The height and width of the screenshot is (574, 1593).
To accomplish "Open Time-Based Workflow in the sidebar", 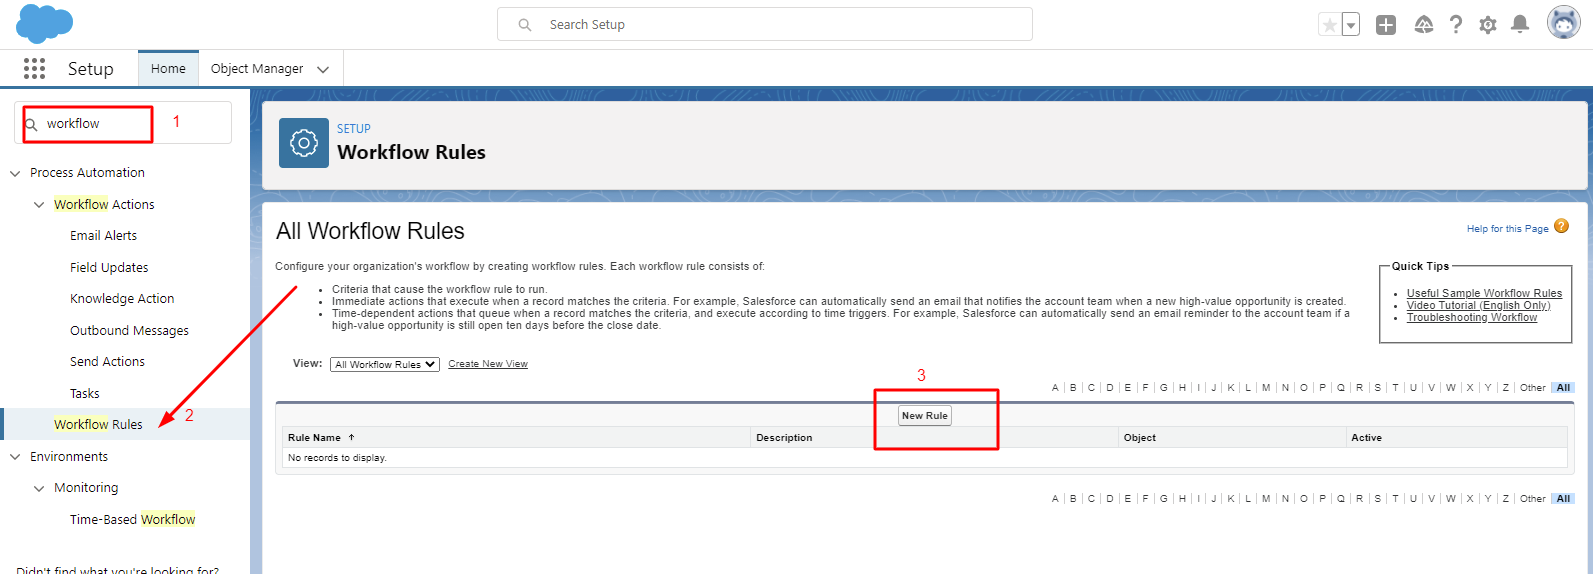I will pos(133,519).
